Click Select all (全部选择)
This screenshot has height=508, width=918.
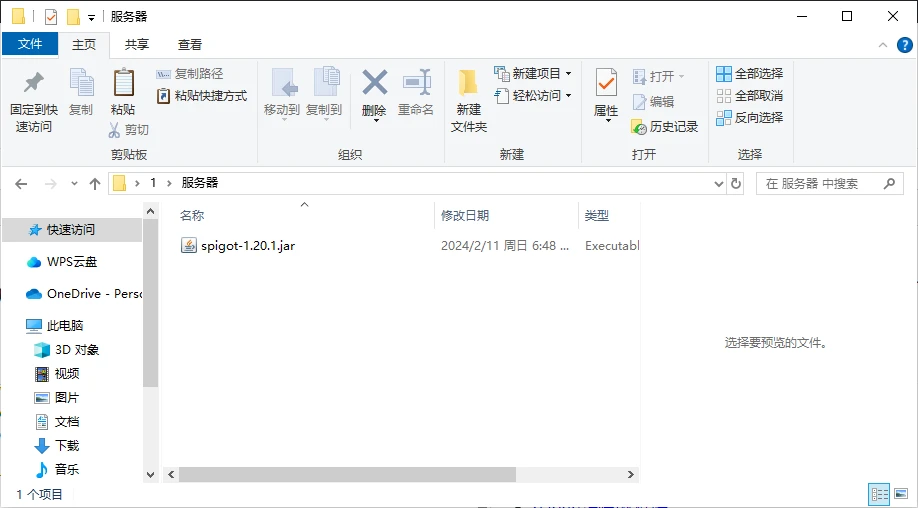(749, 74)
